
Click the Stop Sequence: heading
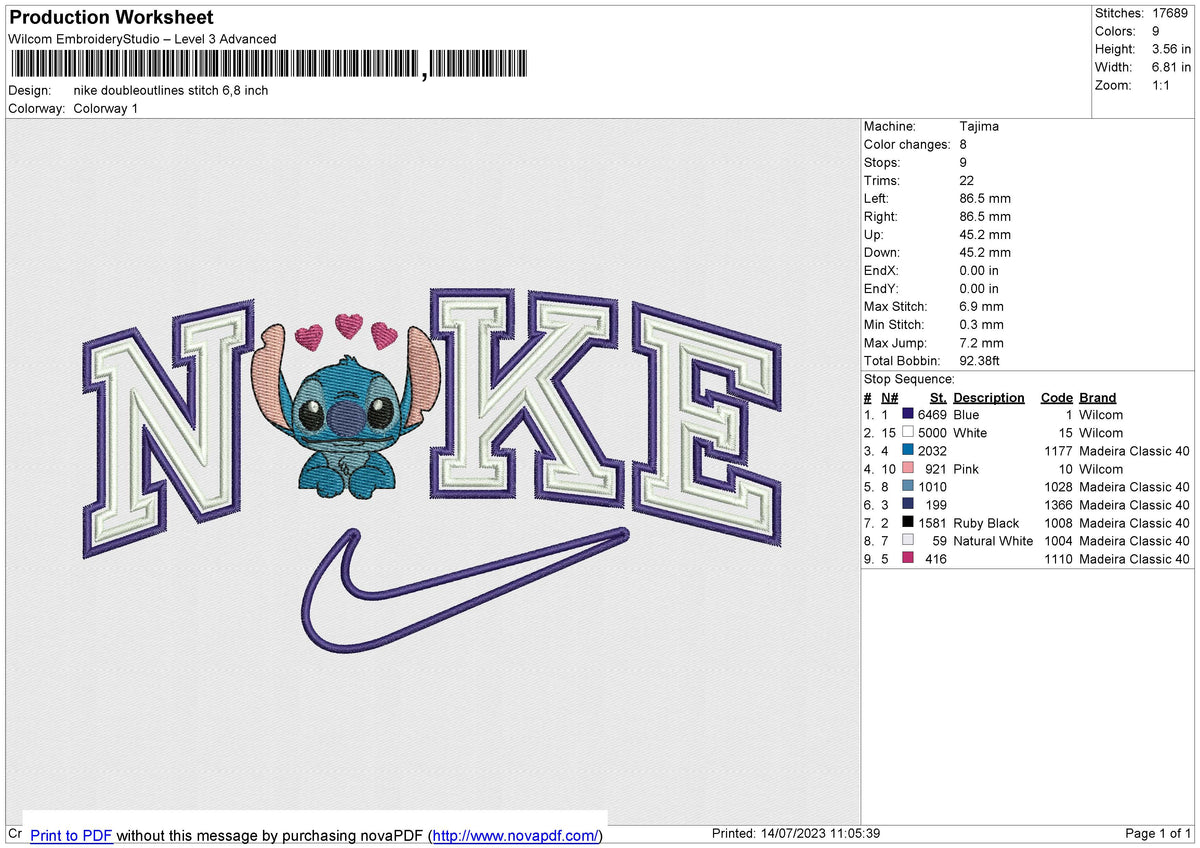click(x=909, y=379)
